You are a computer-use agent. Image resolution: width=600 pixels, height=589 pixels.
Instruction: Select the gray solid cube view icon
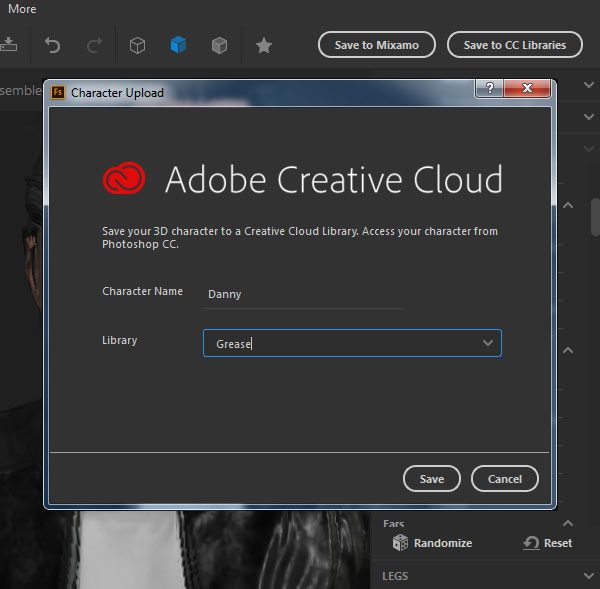tap(219, 45)
